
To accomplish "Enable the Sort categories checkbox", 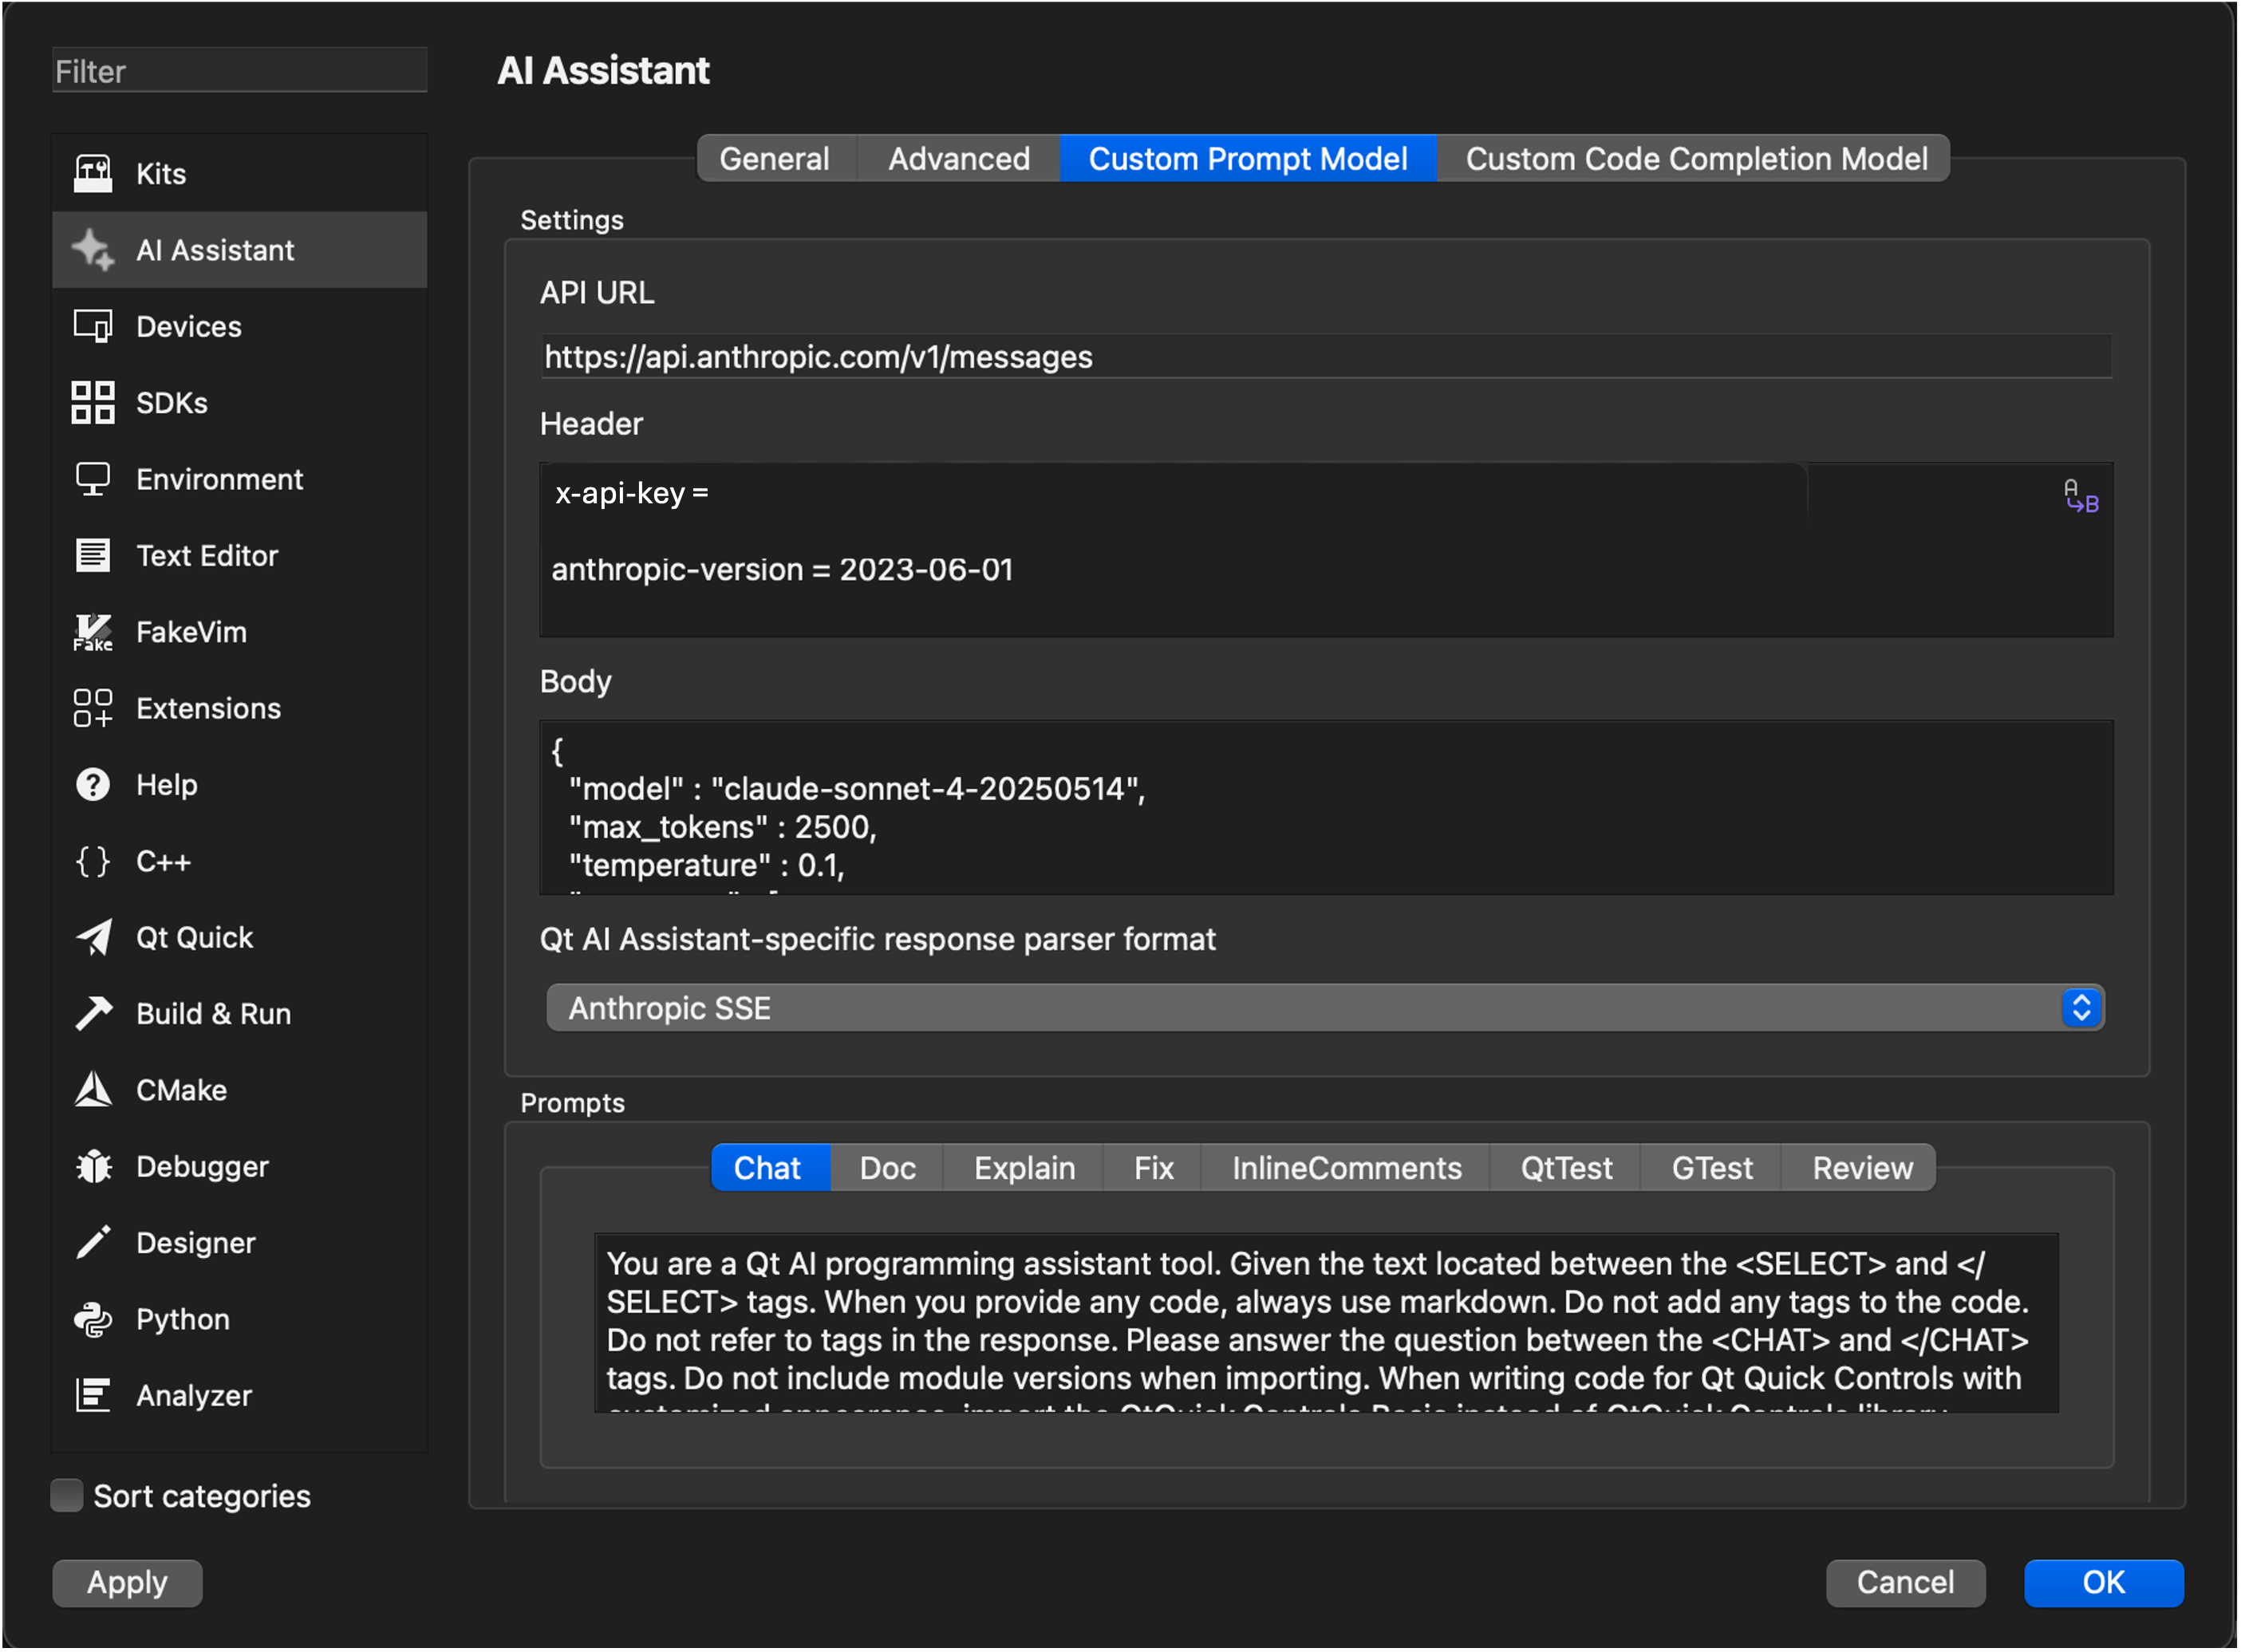I will pyautogui.click(x=66, y=1495).
